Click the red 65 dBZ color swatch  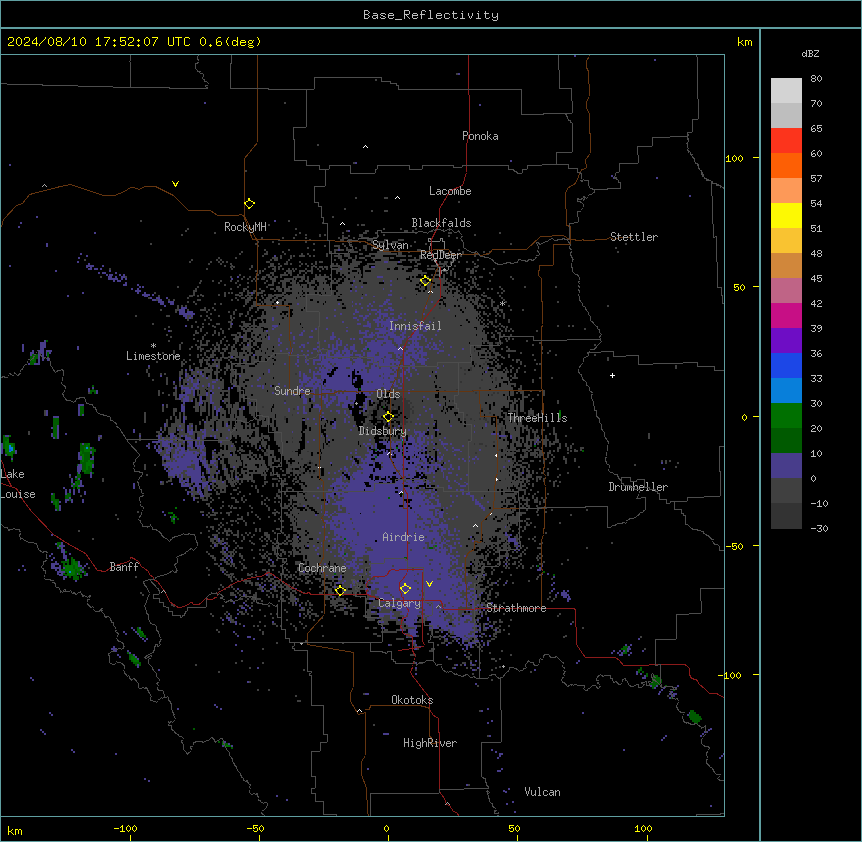[786, 141]
